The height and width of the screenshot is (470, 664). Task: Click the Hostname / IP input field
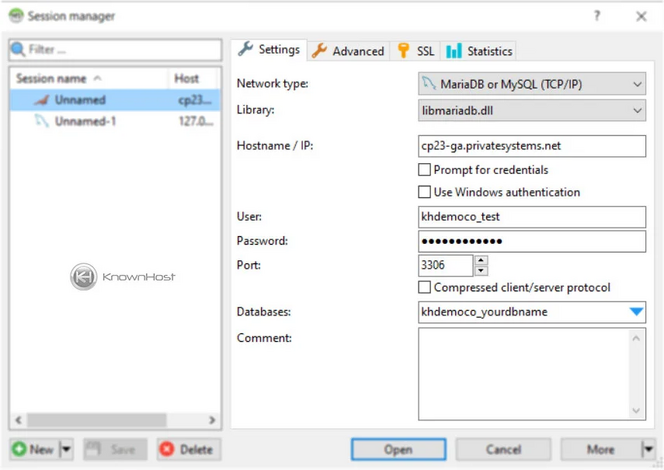point(531,146)
